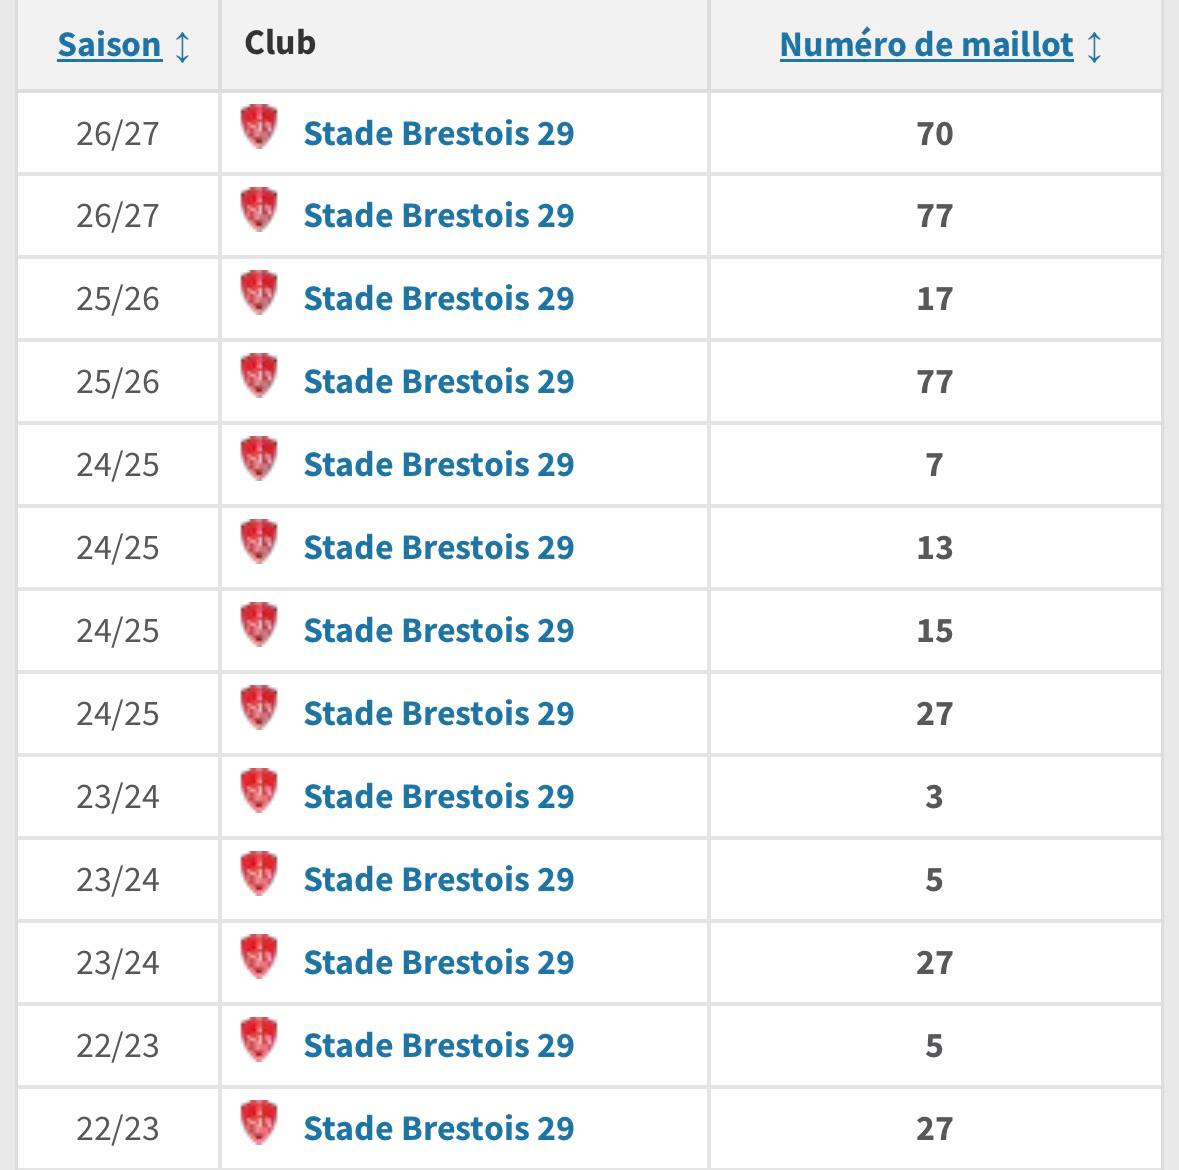1179x1170 pixels.
Task: Click club crest in 25/26 row numbered 77
Action: (x=259, y=375)
